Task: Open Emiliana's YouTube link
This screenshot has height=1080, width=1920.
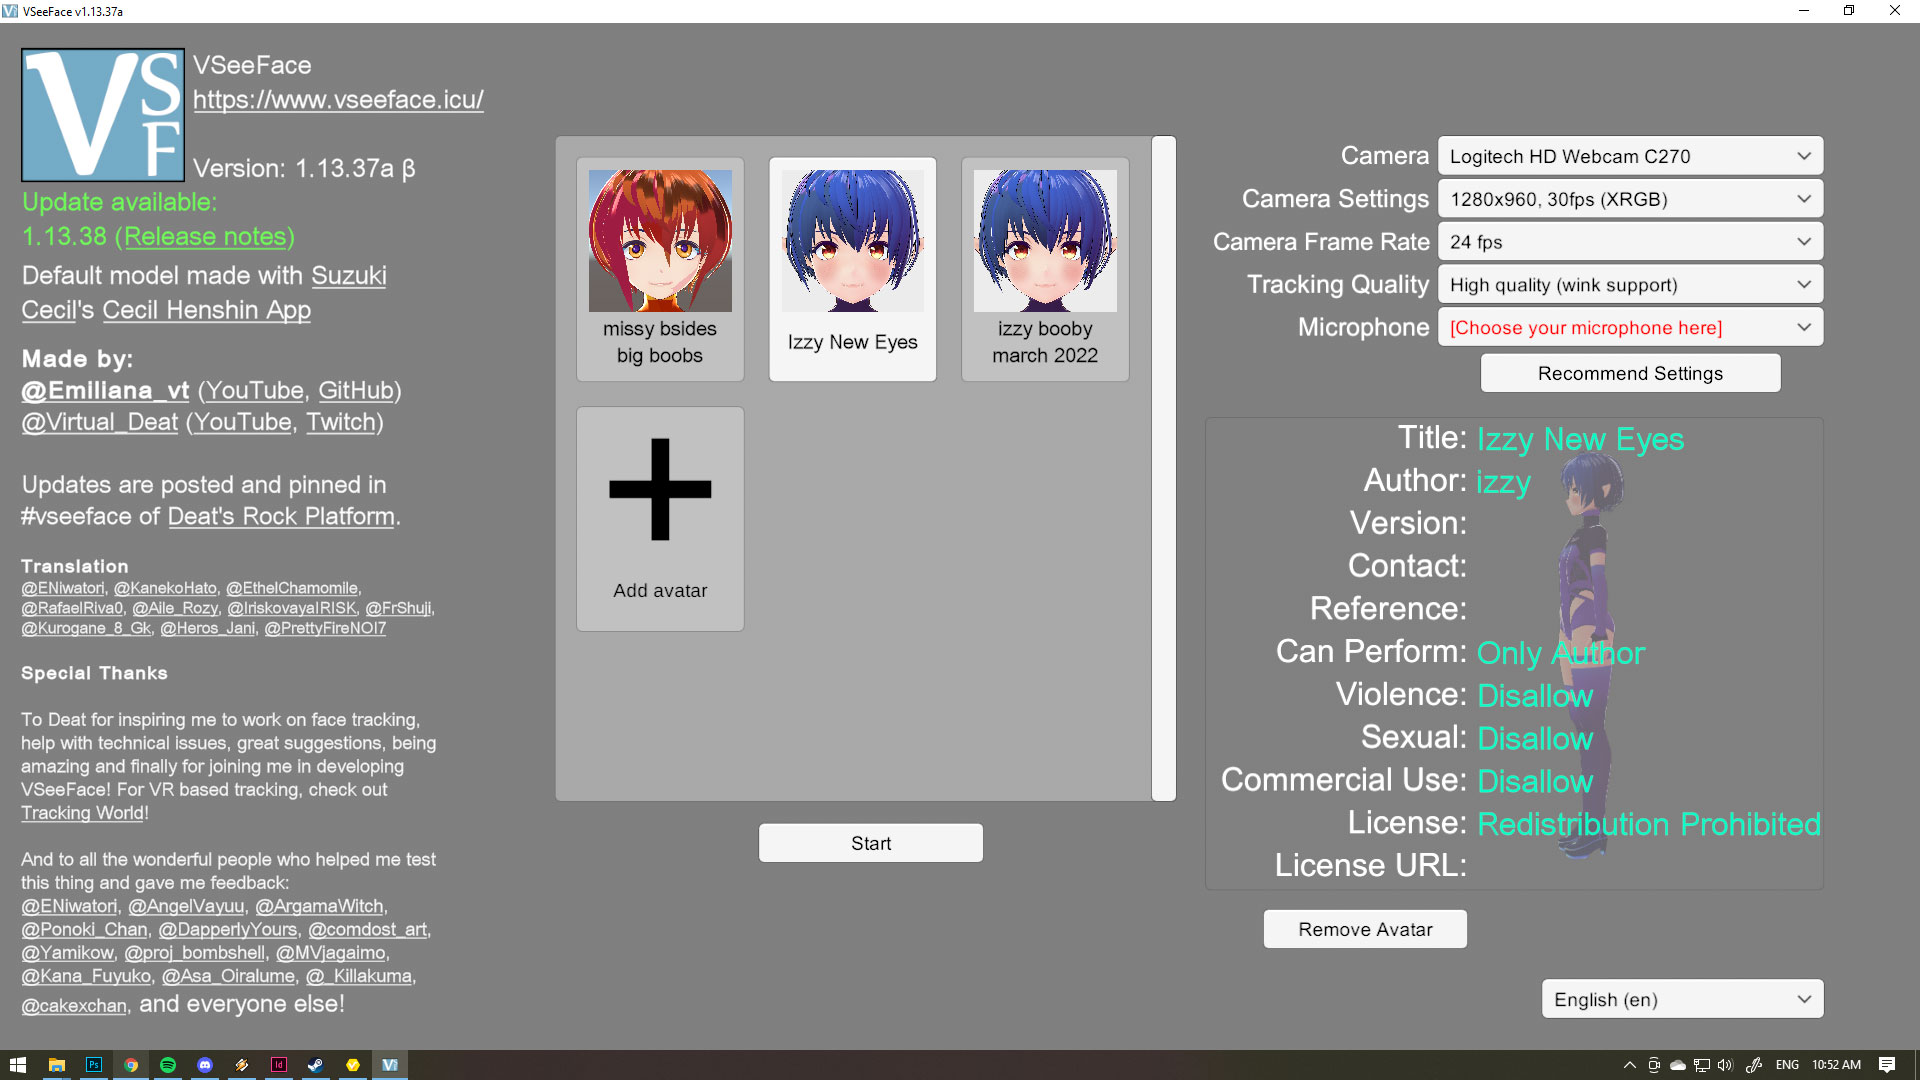Action: point(255,391)
